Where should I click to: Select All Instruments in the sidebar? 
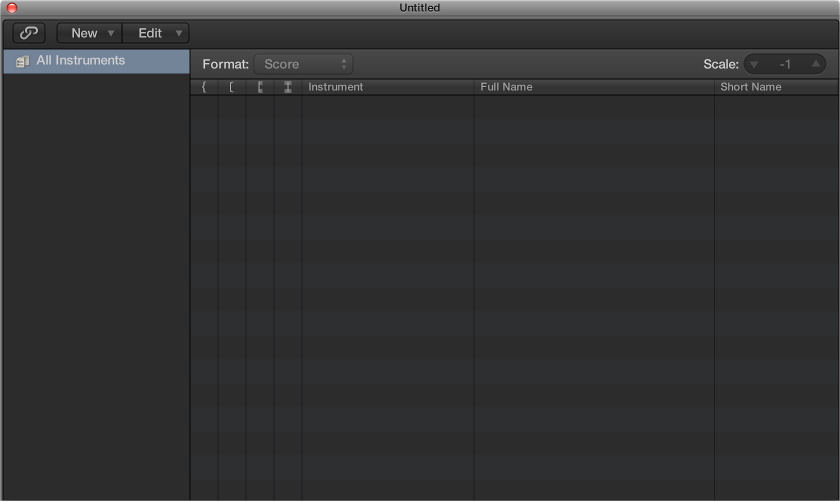[81, 61]
